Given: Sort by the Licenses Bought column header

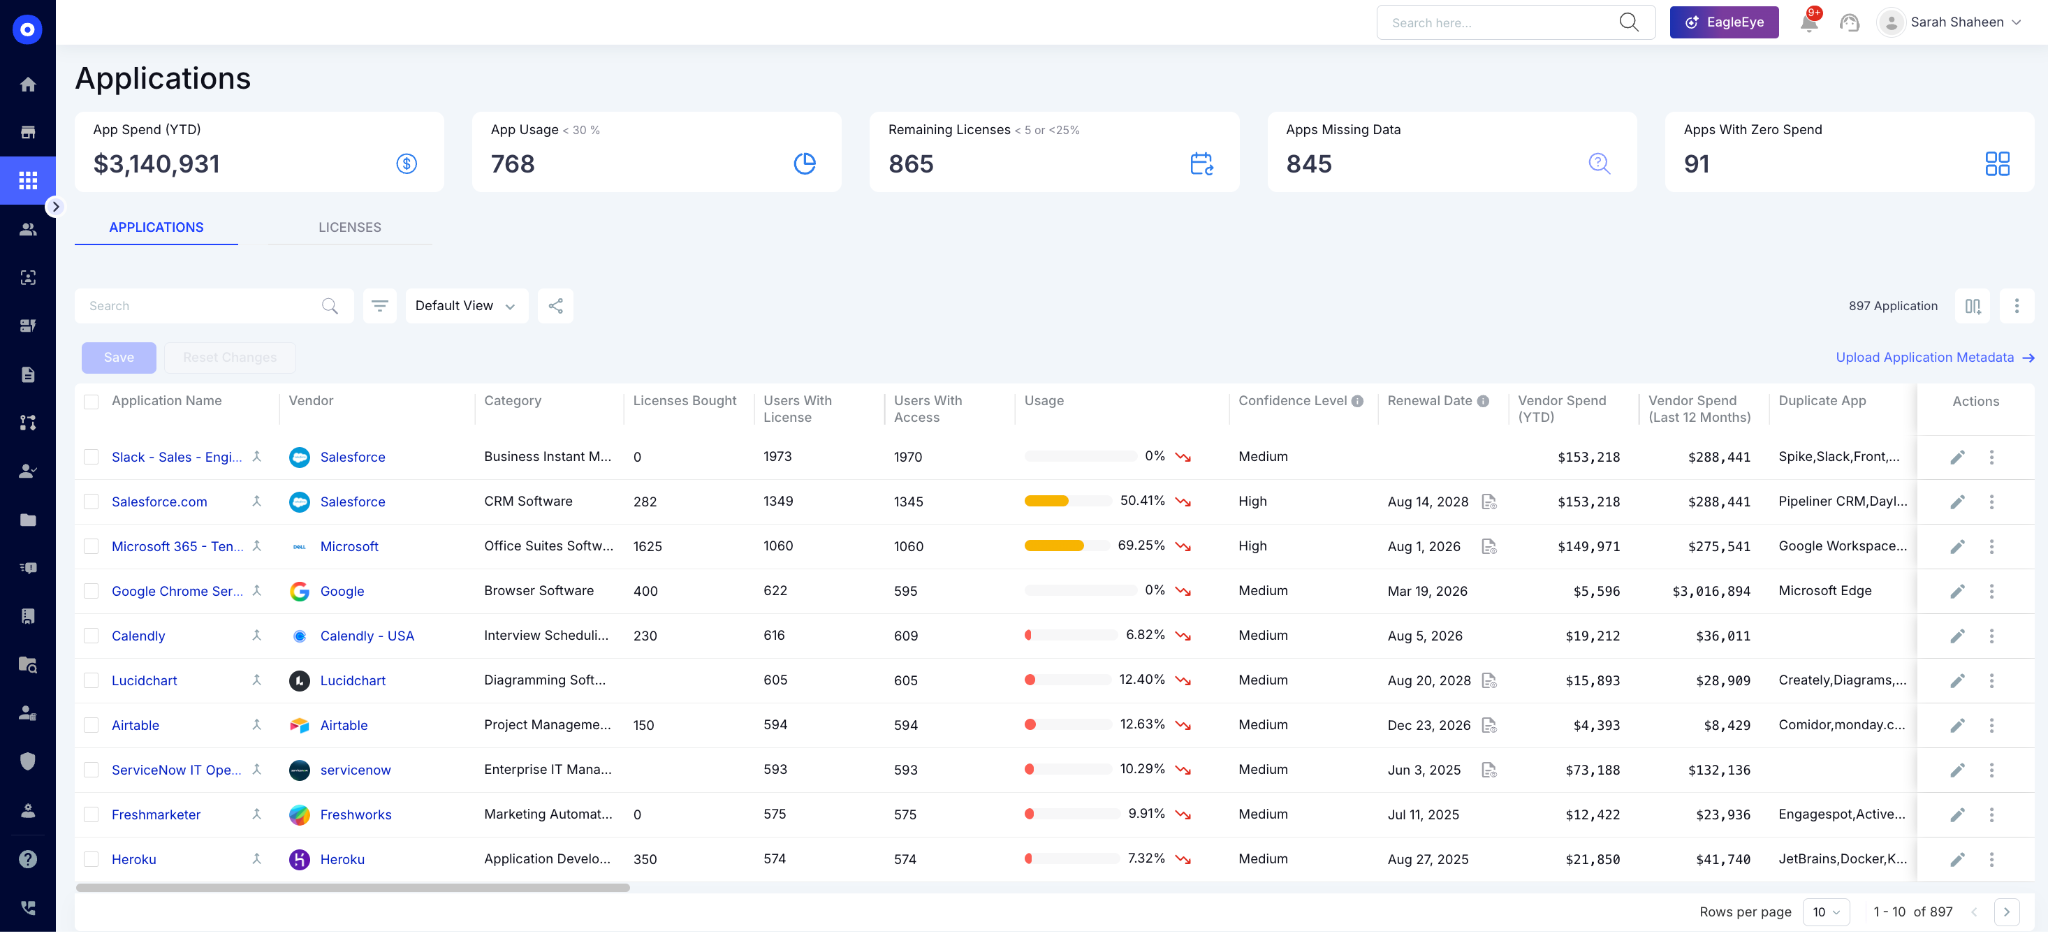Looking at the screenshot, I should coord(685,401).
